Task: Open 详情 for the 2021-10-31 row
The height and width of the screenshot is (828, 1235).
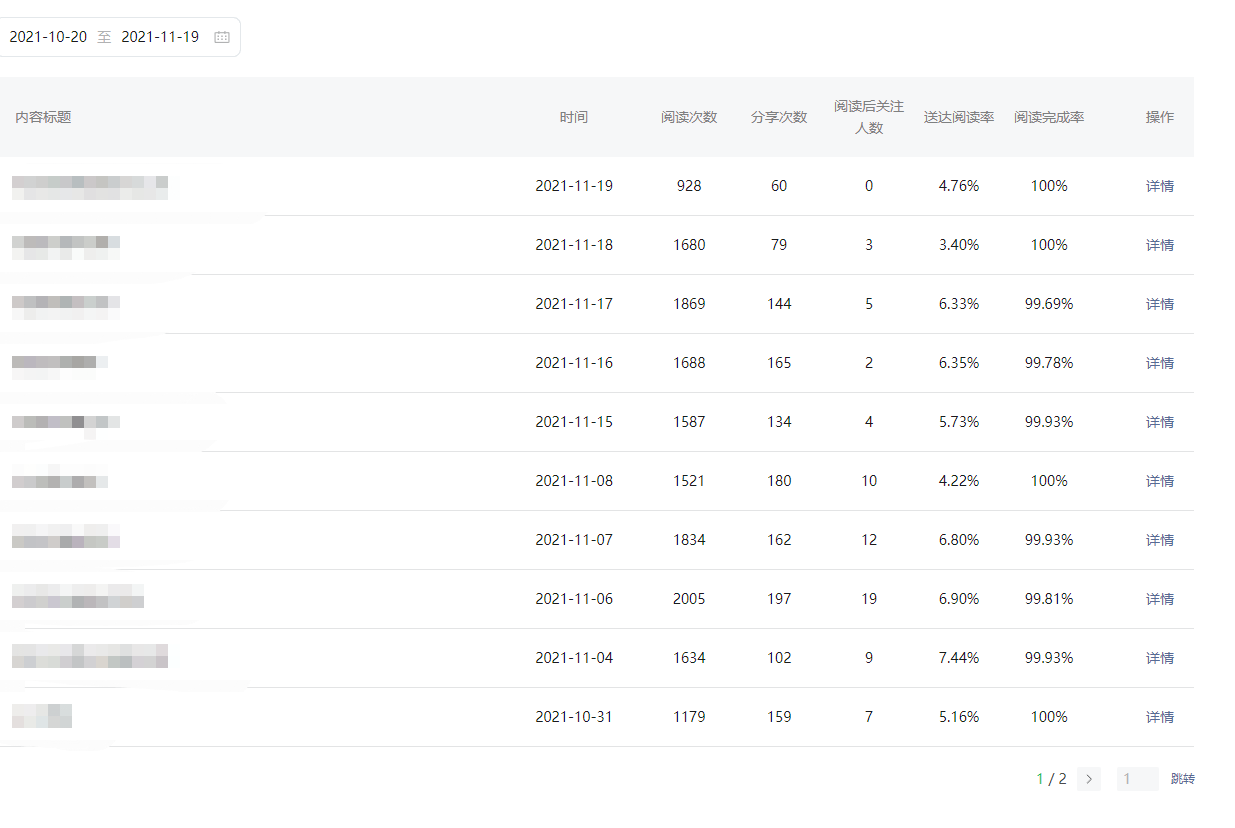Action: pos(1160,717)
